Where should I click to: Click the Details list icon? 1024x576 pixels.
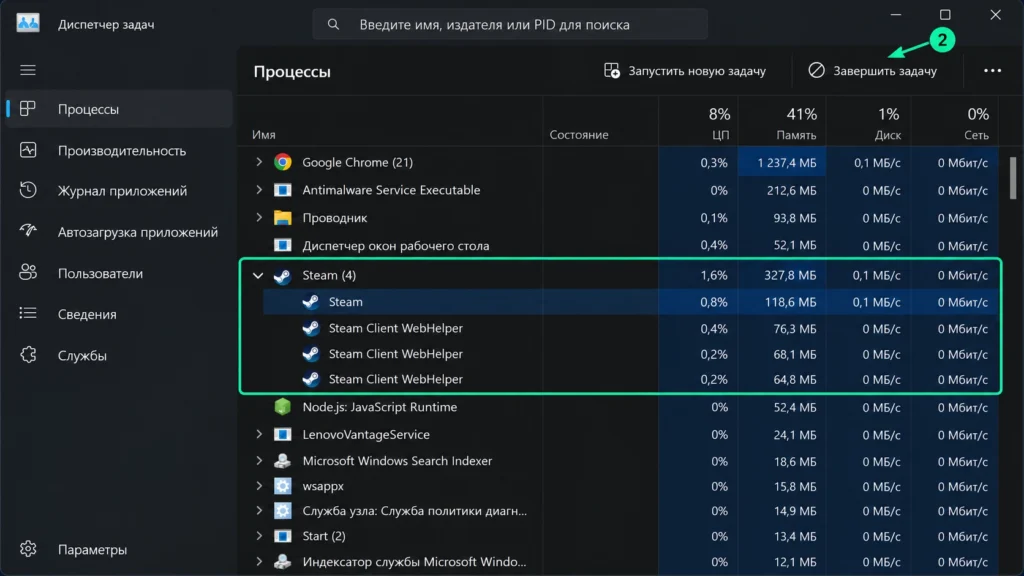coord(27,313)
